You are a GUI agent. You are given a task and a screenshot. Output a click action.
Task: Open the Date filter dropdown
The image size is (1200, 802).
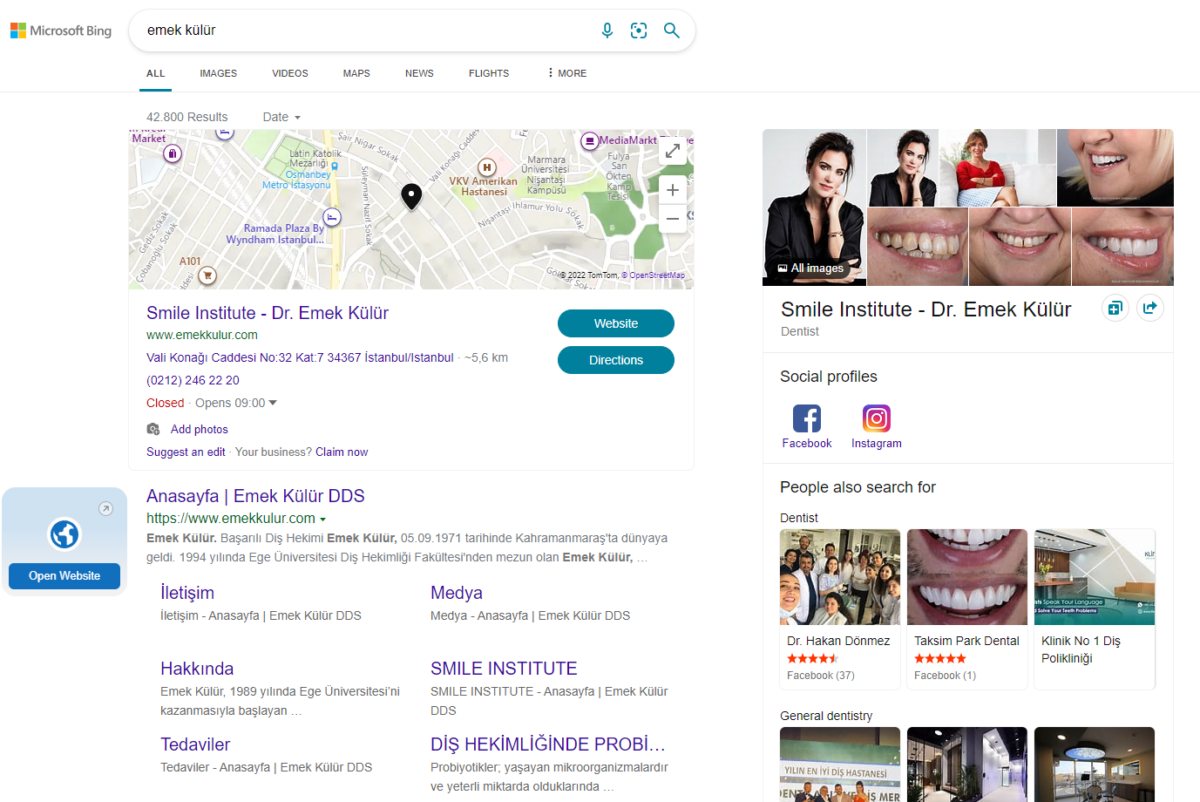pyautogui.click(x=282, y=117)
